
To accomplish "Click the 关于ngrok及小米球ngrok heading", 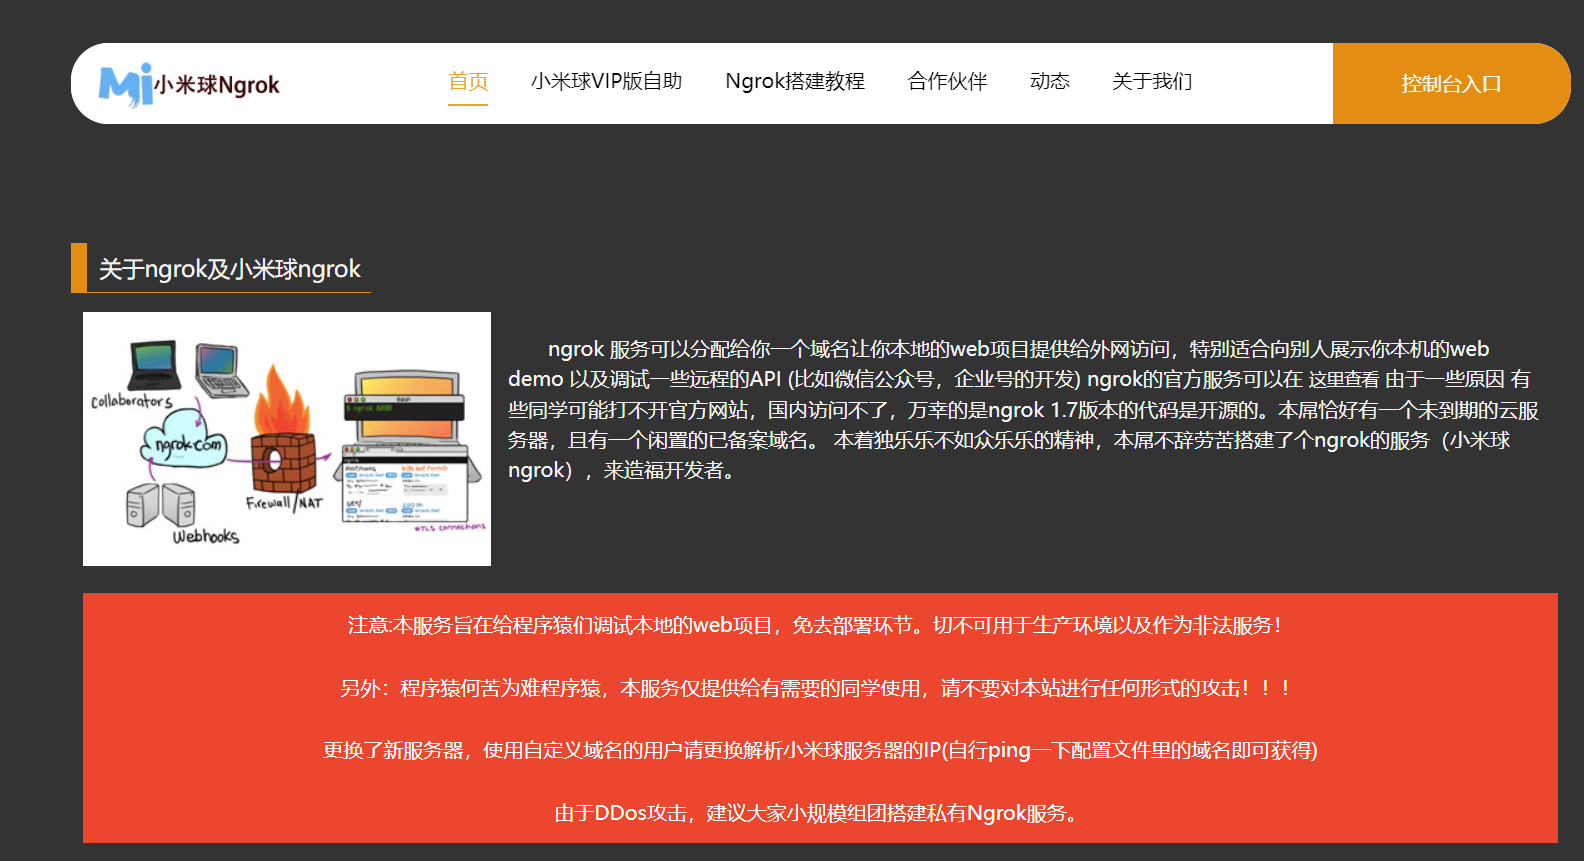I will (x=230, y=269).
